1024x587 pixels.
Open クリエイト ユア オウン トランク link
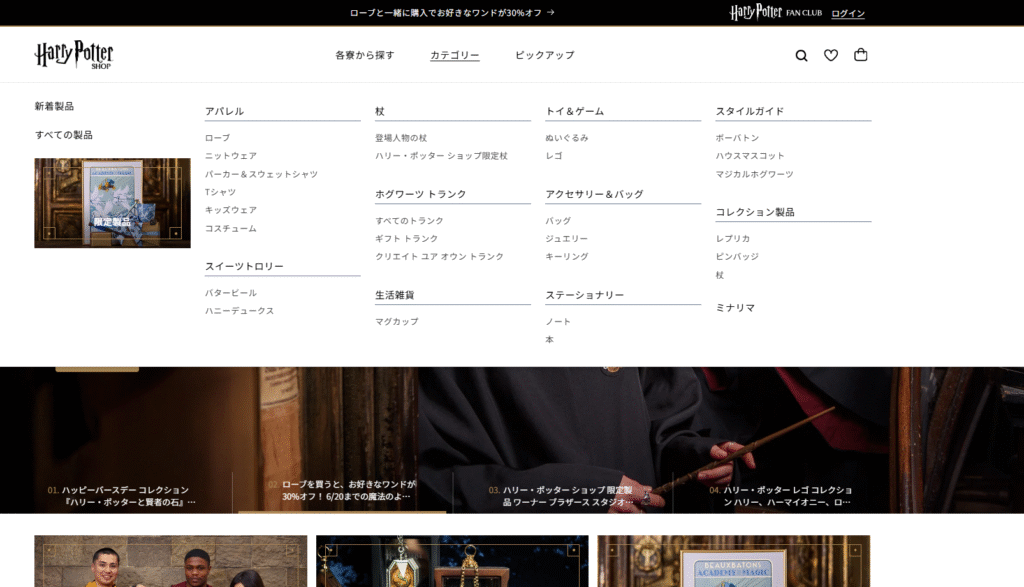point(440,257)
